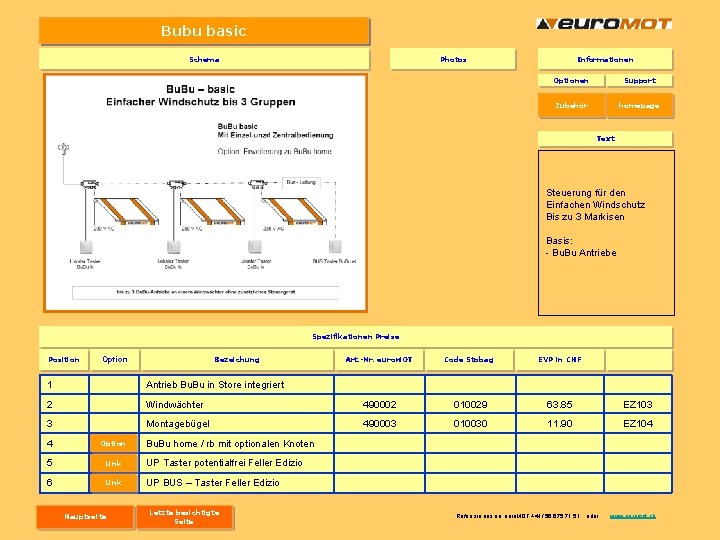
Task: Click the Informationen button
Action: pos(605,59)
